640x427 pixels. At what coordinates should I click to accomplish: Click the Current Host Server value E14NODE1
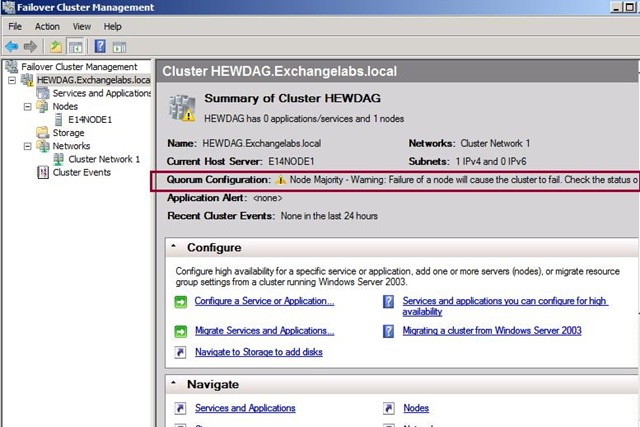[x=291, y=162]
